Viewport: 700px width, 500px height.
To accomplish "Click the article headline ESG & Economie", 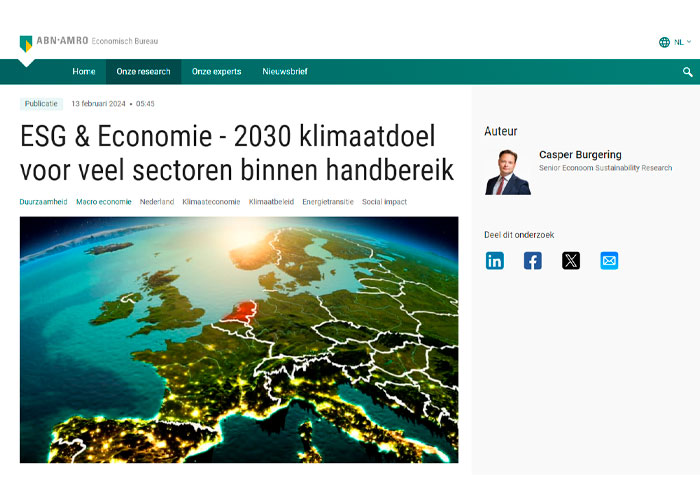I will pos(237,153).
